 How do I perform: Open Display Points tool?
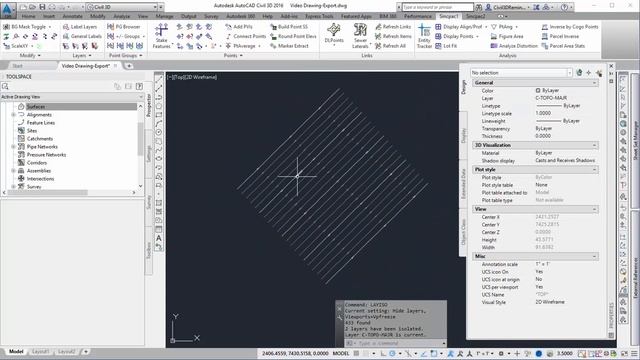(x=458, y=36)
